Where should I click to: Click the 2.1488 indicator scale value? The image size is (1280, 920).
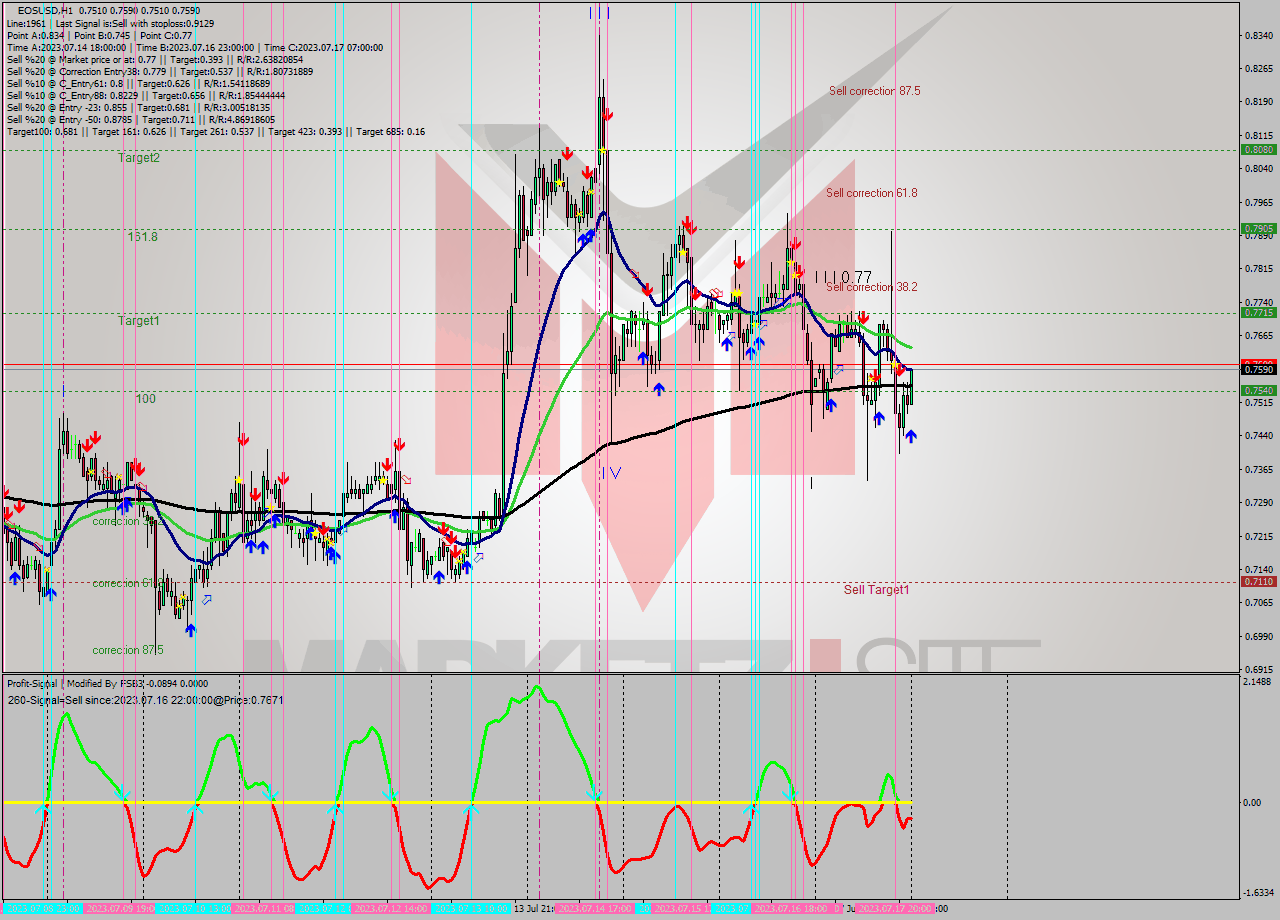(1257, 682)
